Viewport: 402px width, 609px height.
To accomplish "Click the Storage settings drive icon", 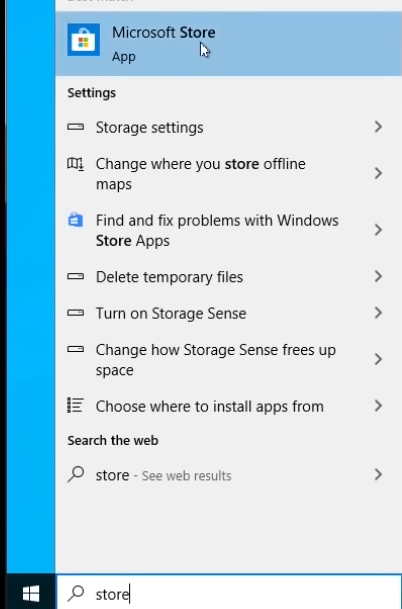I will [x=75, y=127].
